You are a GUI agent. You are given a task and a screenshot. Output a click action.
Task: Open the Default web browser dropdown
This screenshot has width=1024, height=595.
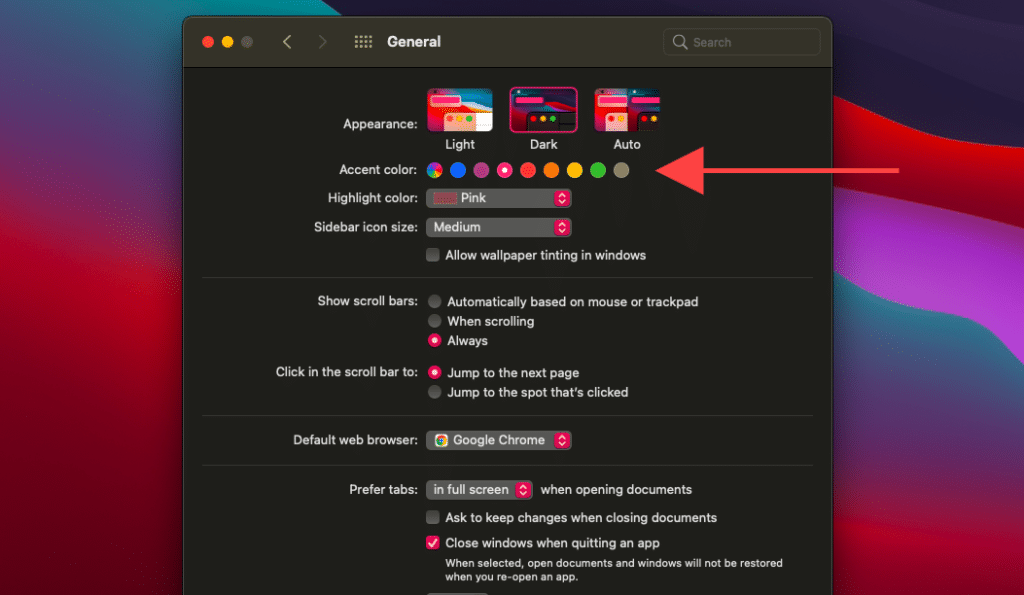499,440
